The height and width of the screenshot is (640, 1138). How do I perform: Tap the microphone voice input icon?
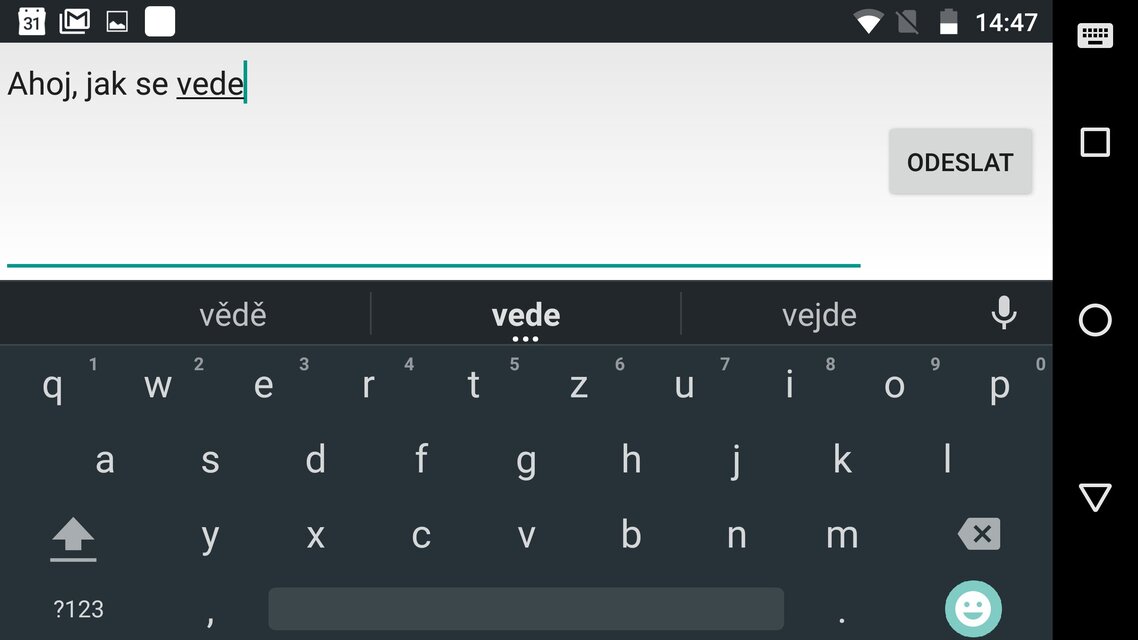tap(1004, 313)
